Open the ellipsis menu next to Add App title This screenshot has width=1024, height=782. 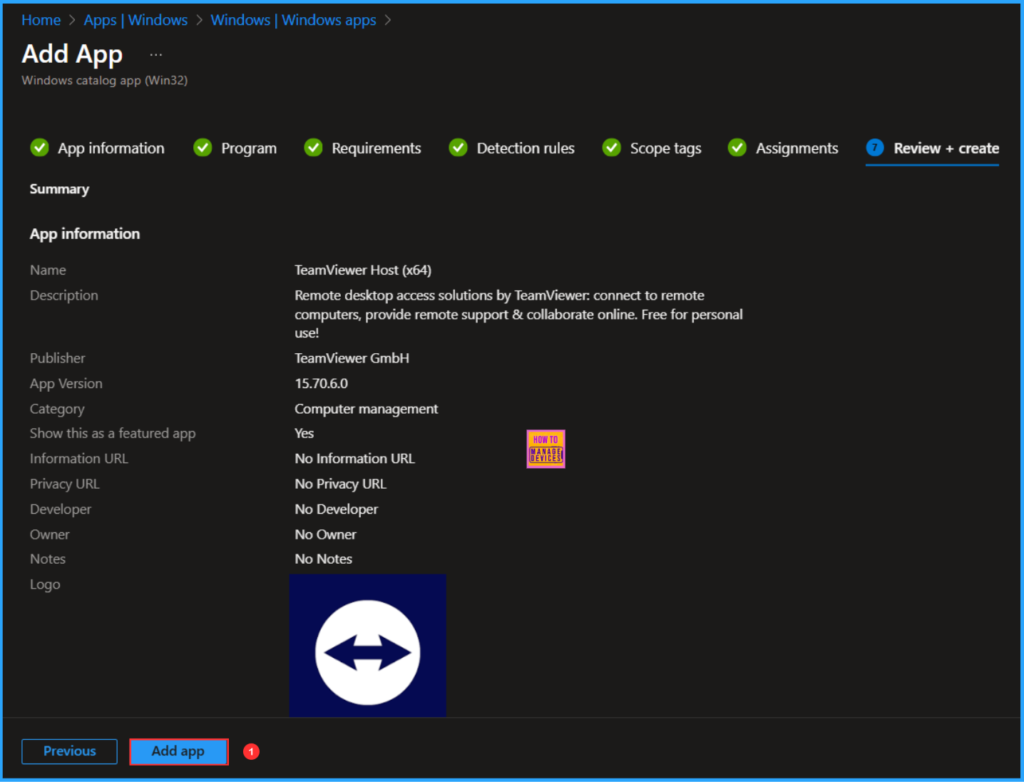(x=155, y=53)
